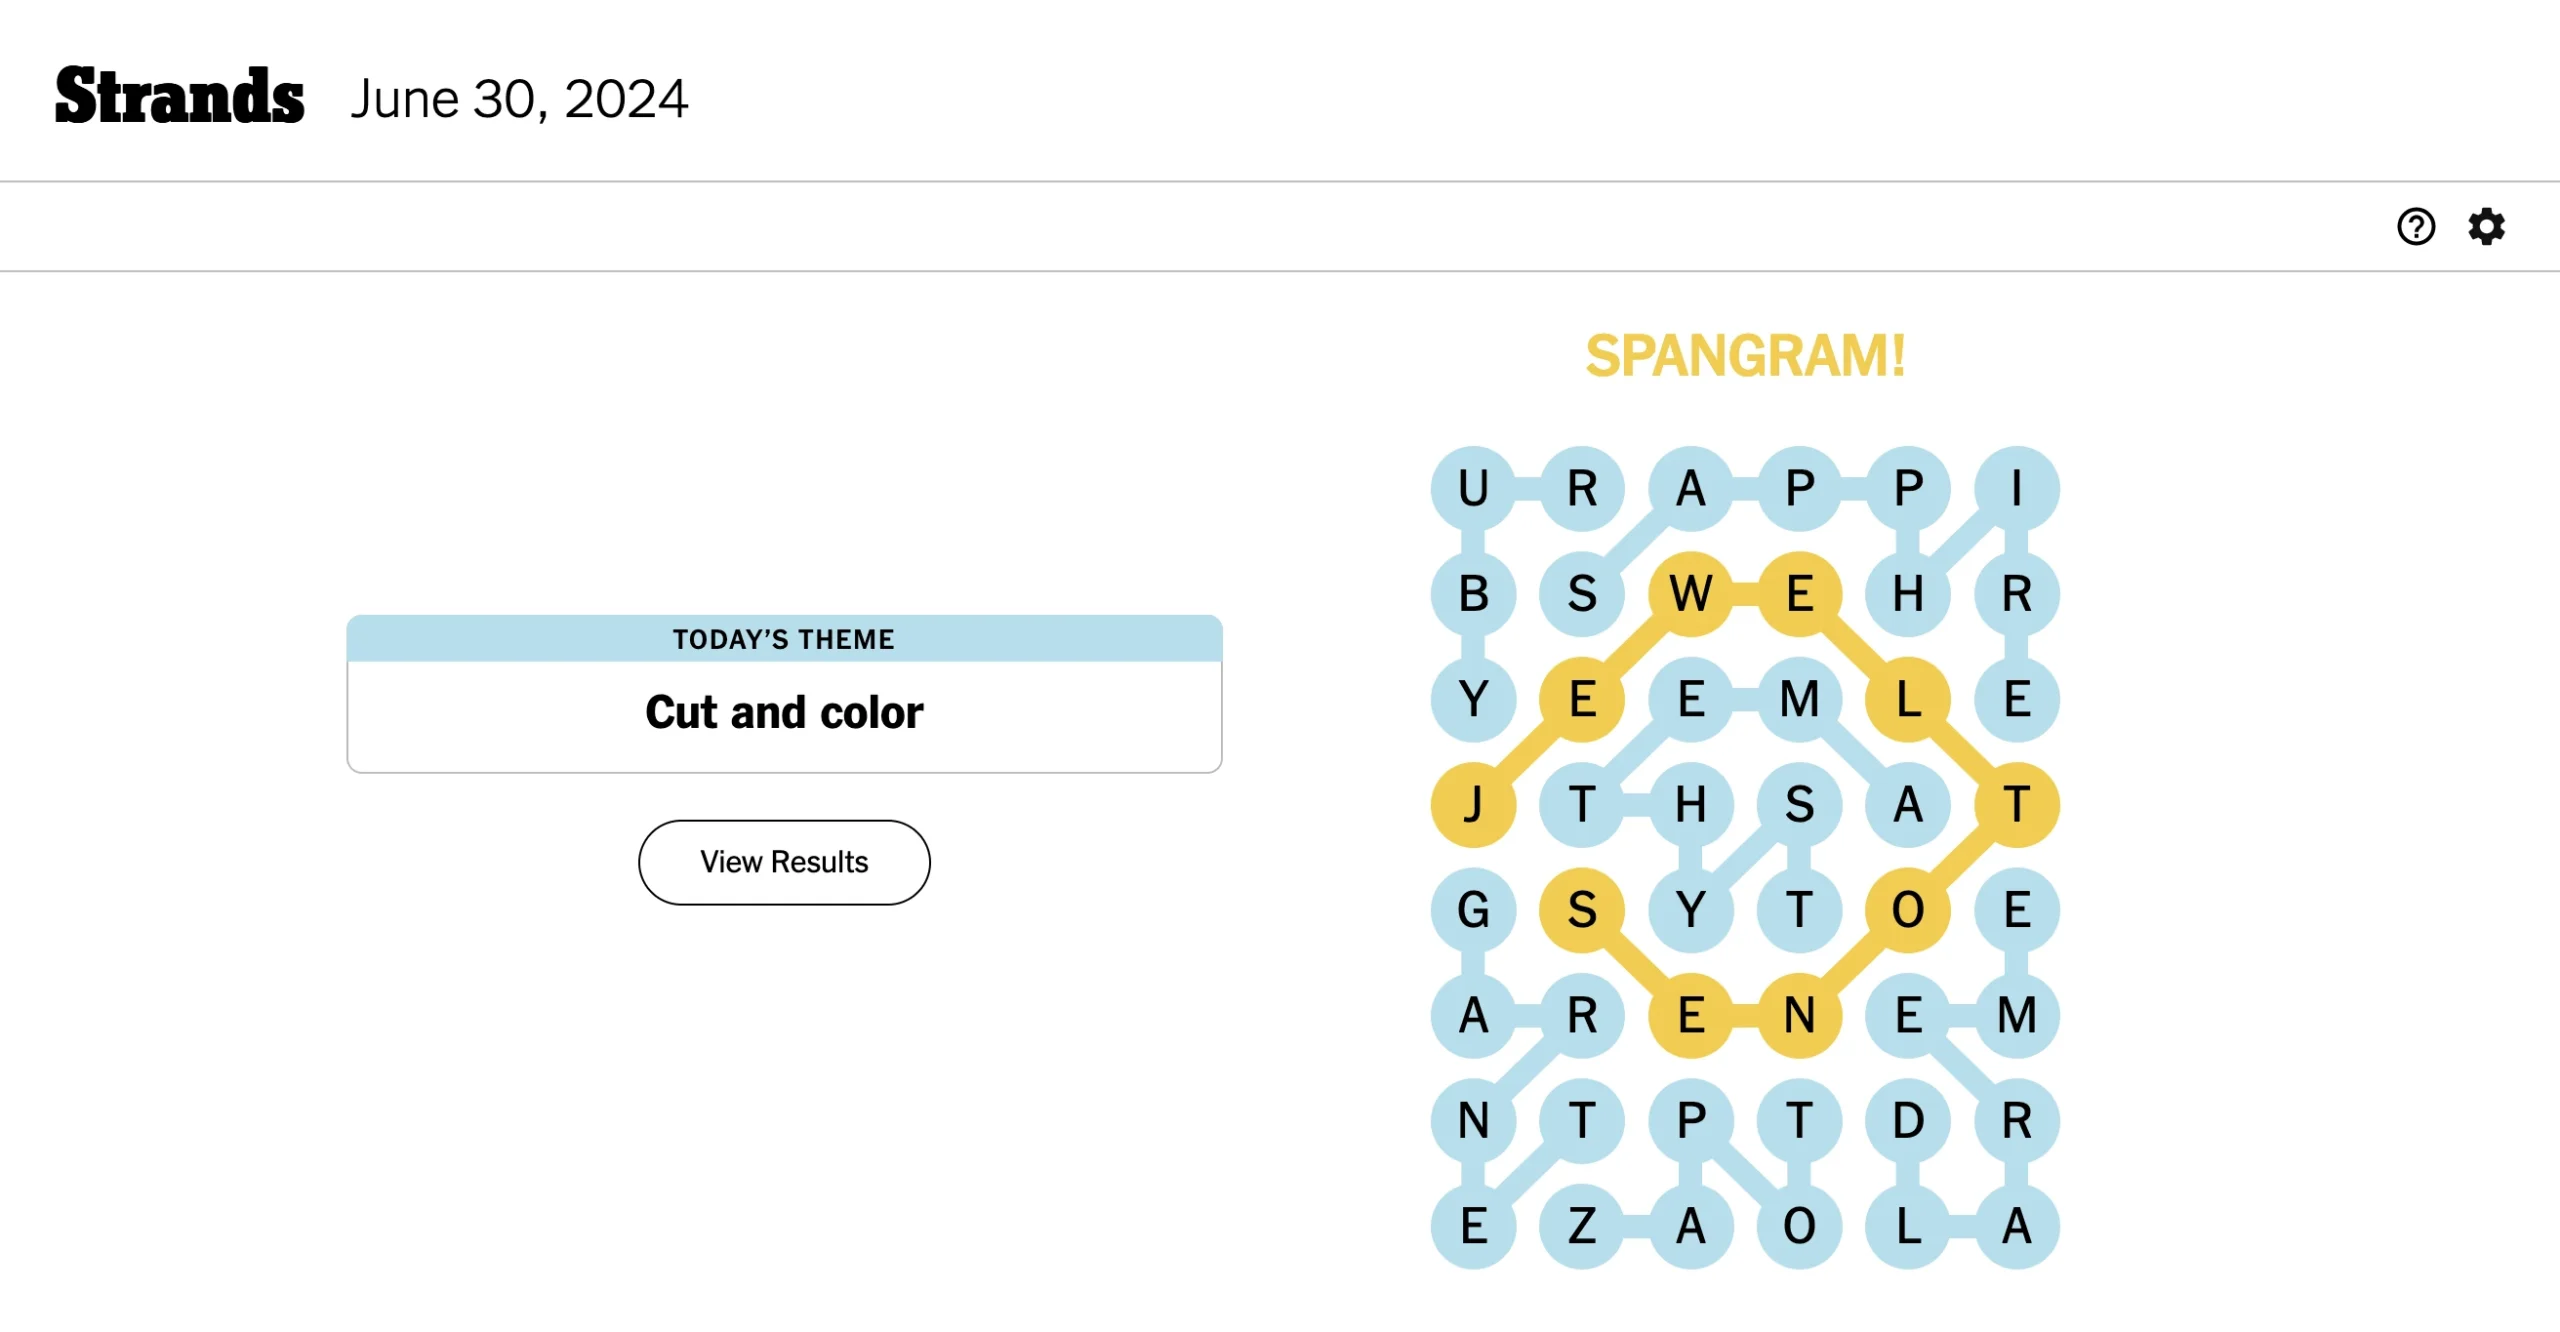
Task: Select the yellow O letter tile
Action: coord(1908,910)
